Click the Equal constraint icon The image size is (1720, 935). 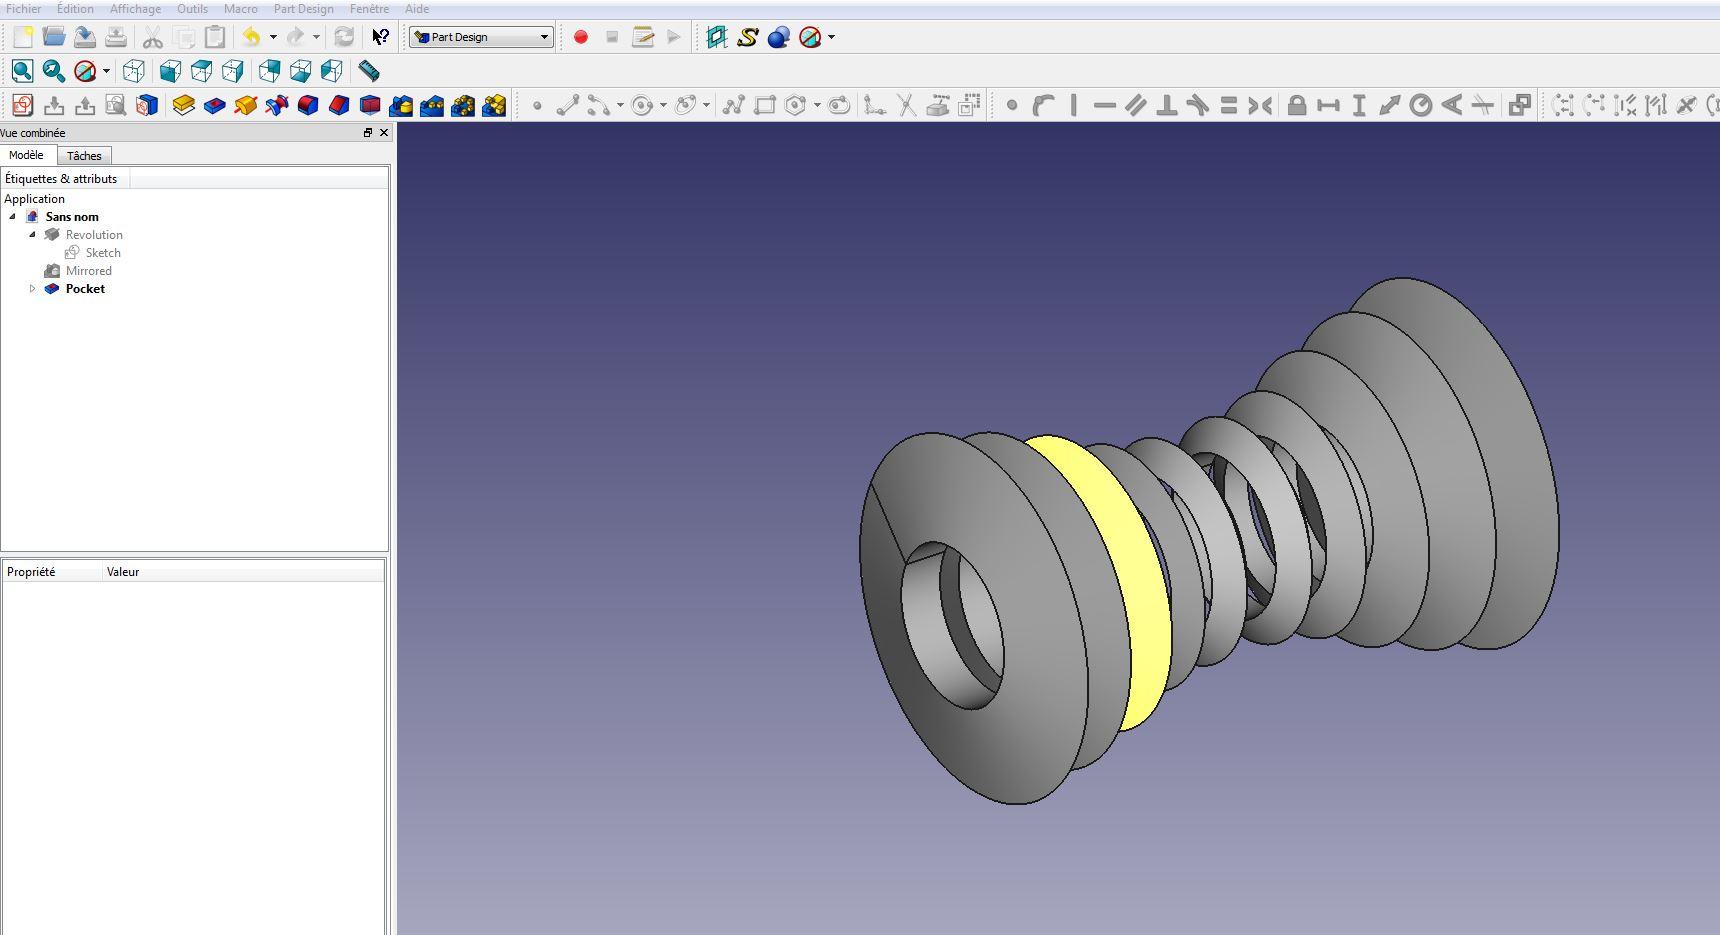pos(1229,105)
